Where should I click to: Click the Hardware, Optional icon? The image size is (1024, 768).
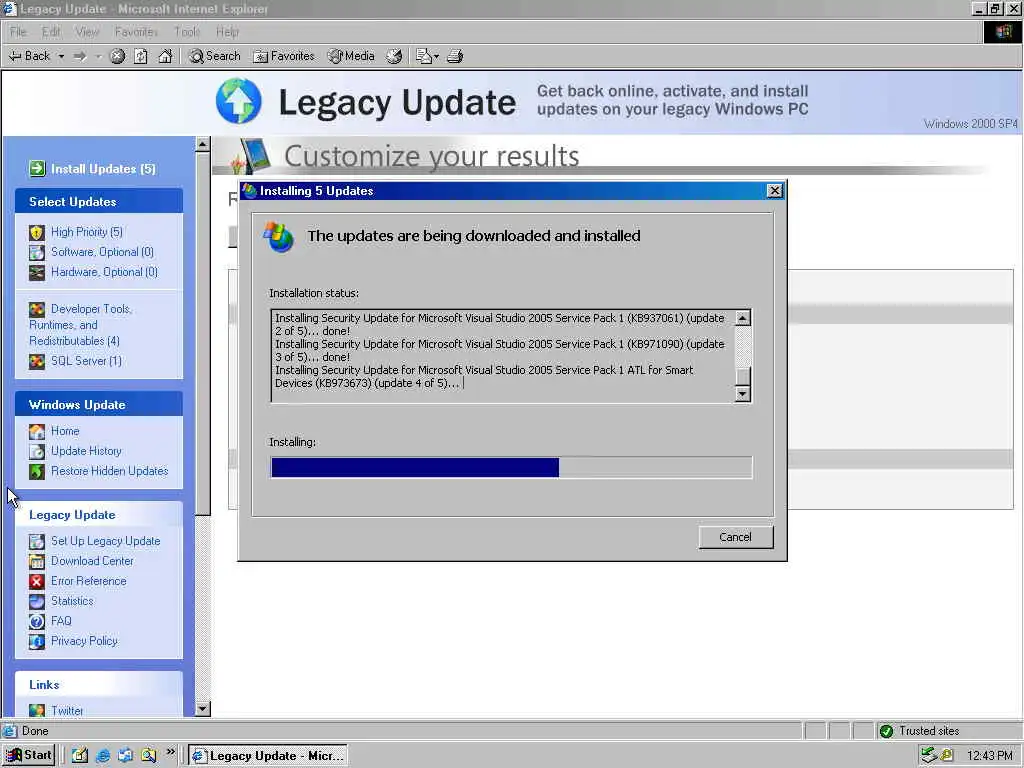37,272
